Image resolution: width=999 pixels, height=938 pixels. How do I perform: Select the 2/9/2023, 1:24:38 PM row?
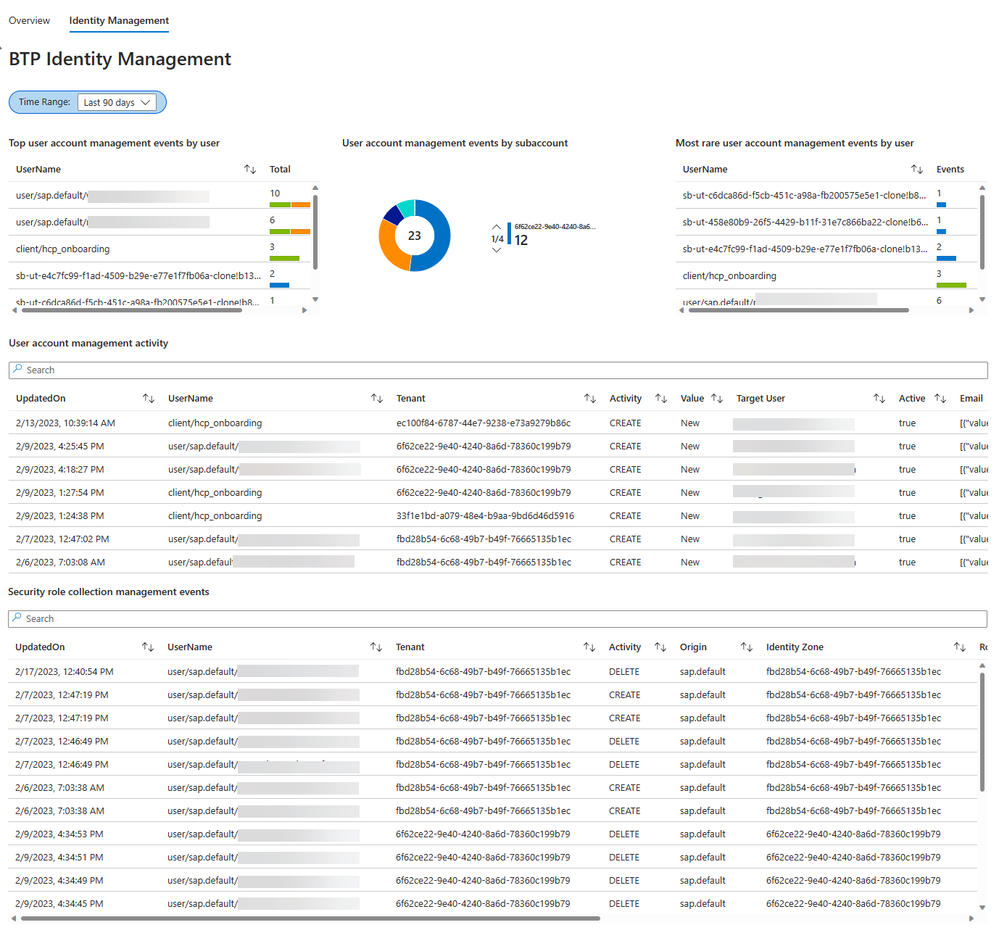pyautogui.click(x=498, y=516)
